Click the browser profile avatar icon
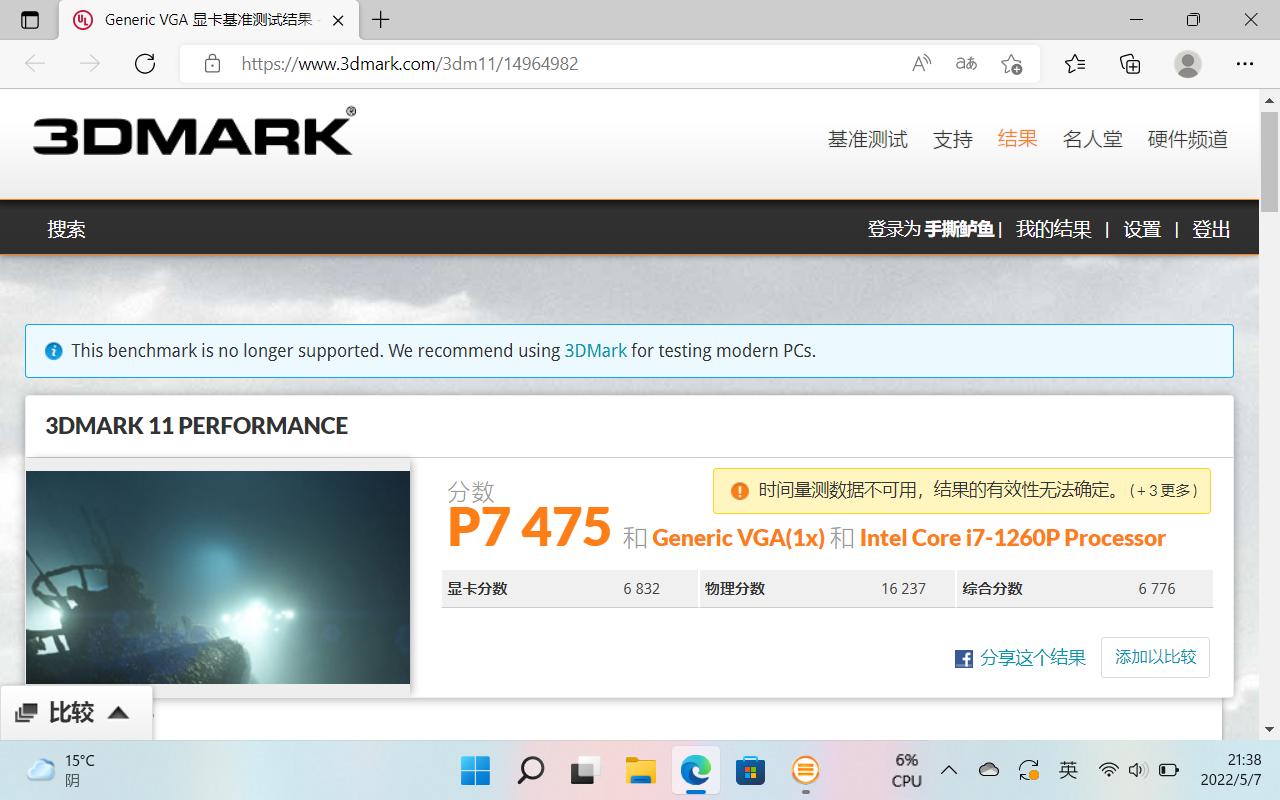The image size is (1280, 800). pyautogui.click(x=1186, y=63)
